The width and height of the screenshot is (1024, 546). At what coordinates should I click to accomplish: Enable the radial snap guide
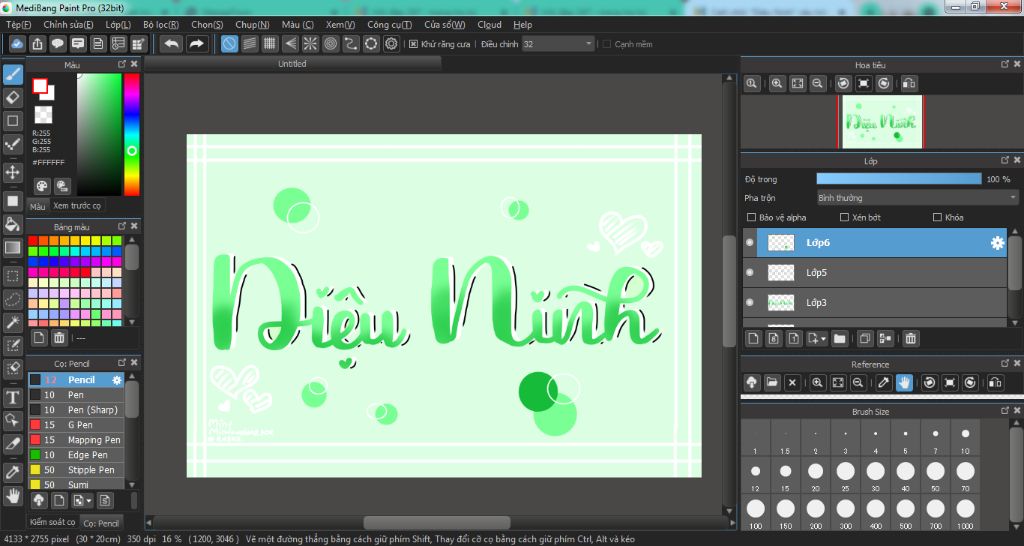click(310, 44)
